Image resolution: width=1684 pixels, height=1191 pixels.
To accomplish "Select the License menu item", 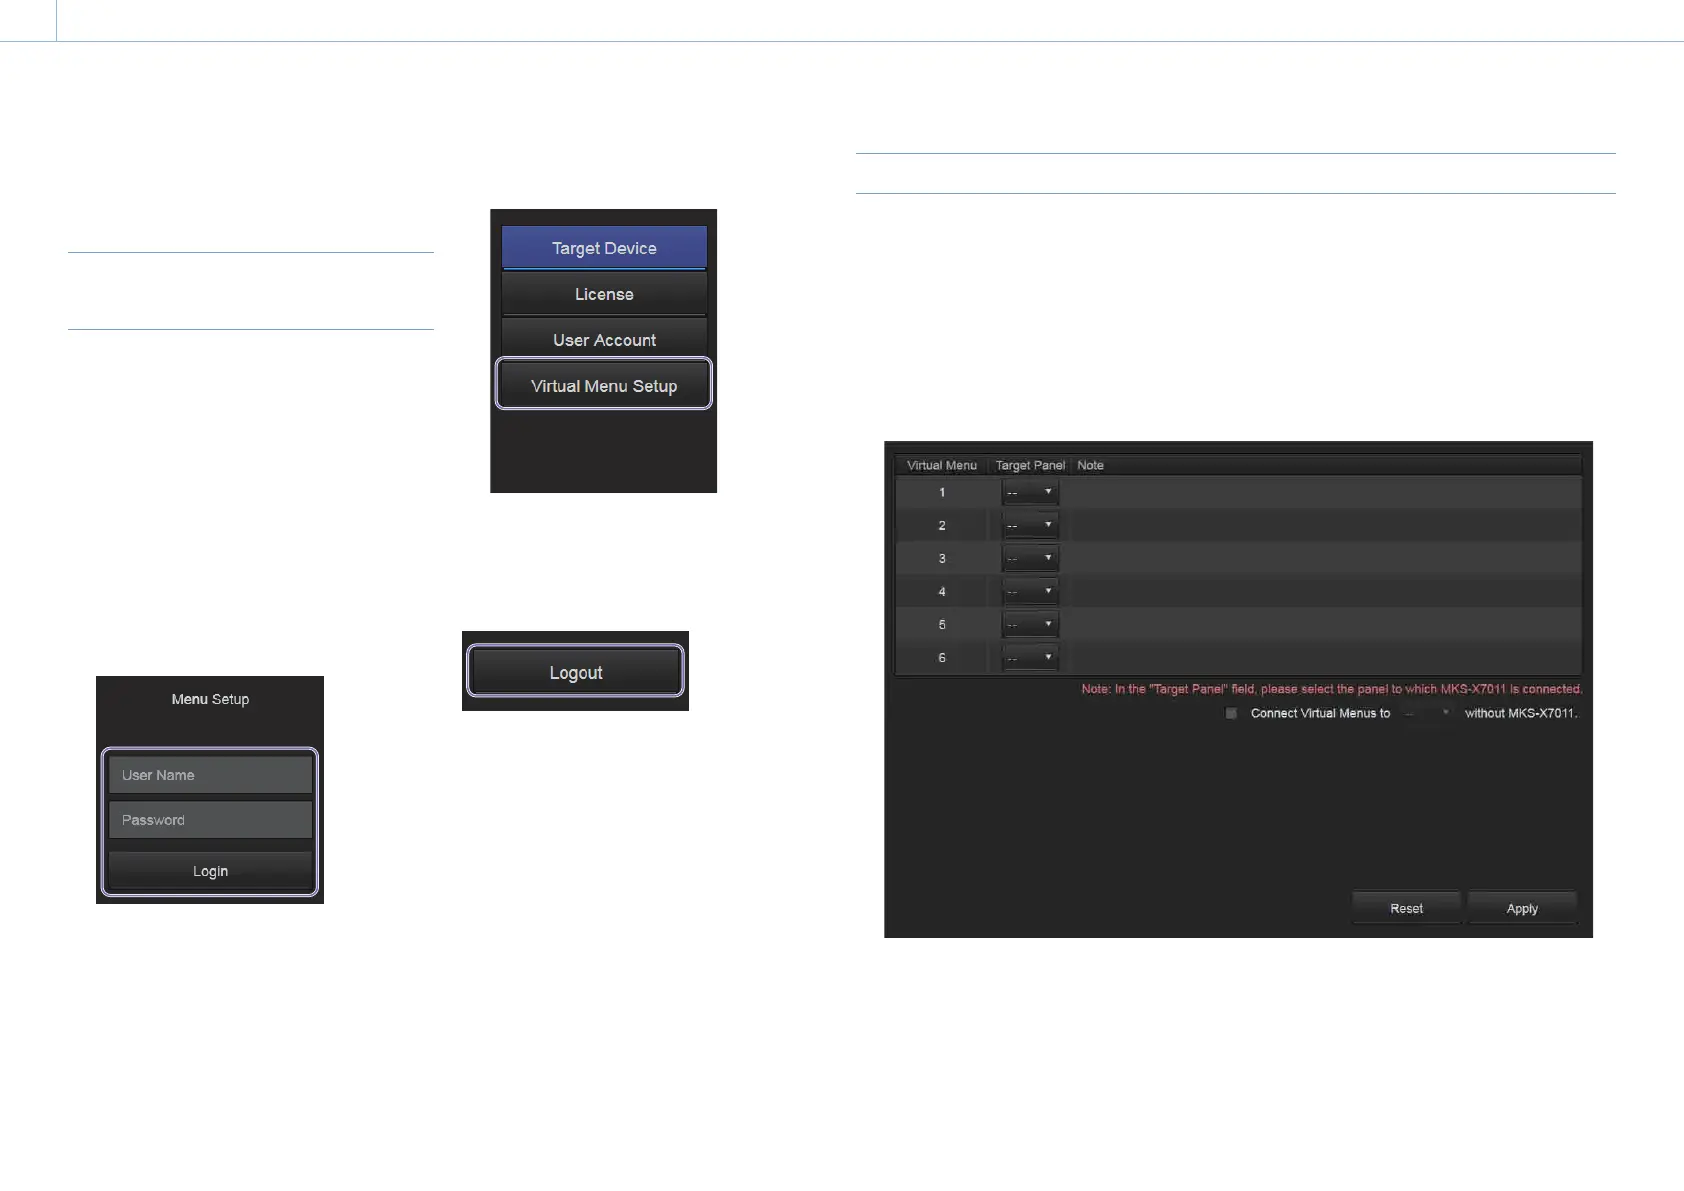I will [604, 294].
